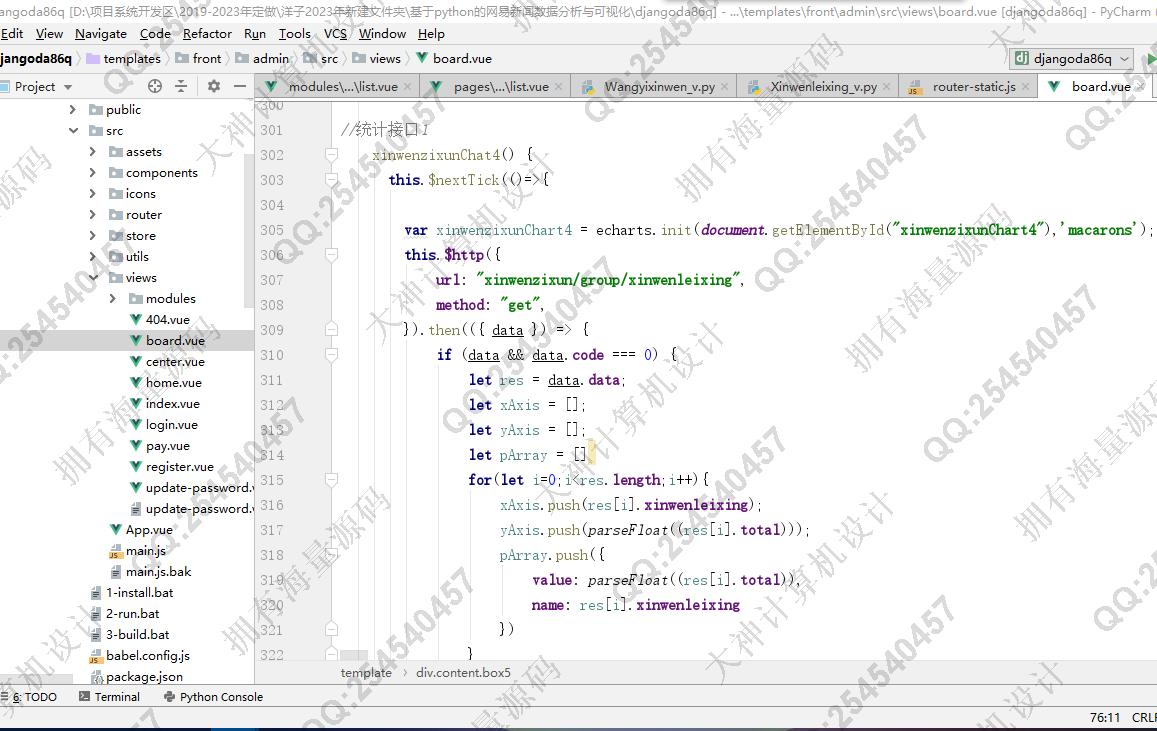
Task: Open the Run menu
Action: click(255, 34)
